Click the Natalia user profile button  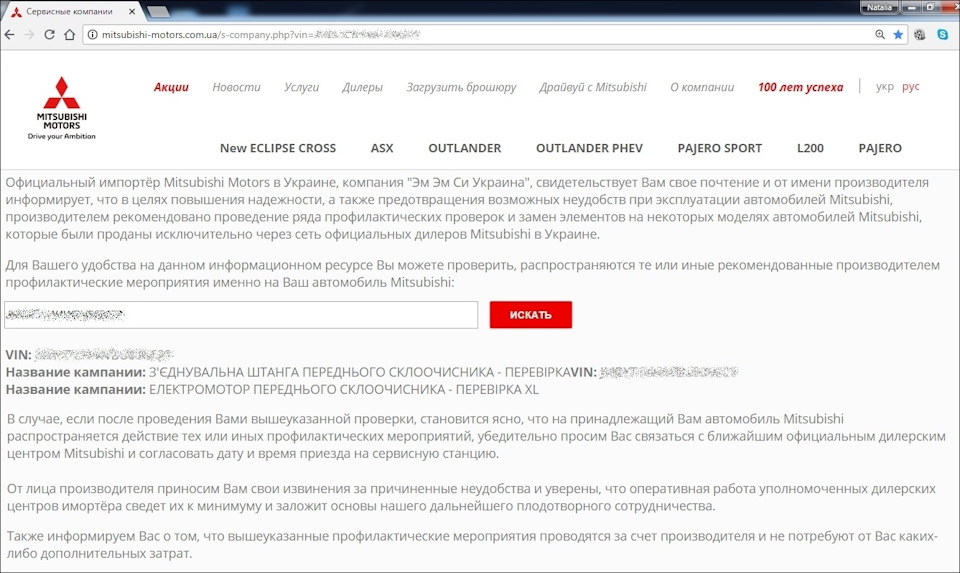pos(880,7)
